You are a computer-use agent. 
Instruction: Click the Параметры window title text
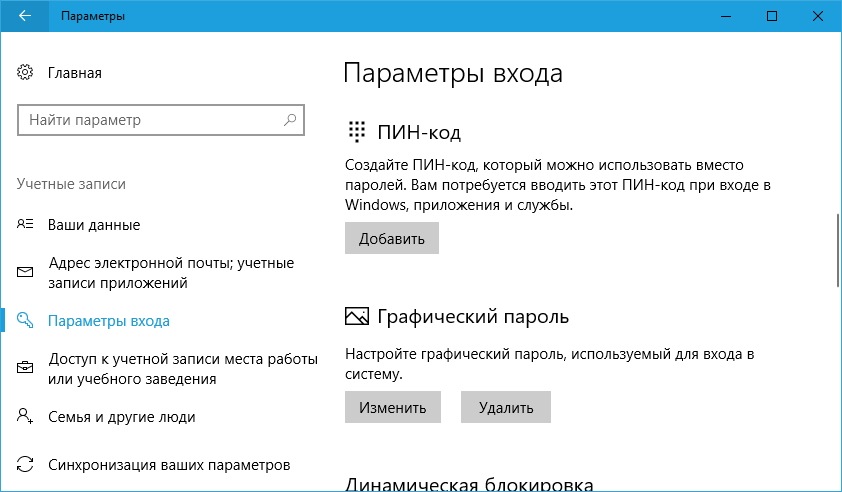pyautogui.click(x=93, y=16)
